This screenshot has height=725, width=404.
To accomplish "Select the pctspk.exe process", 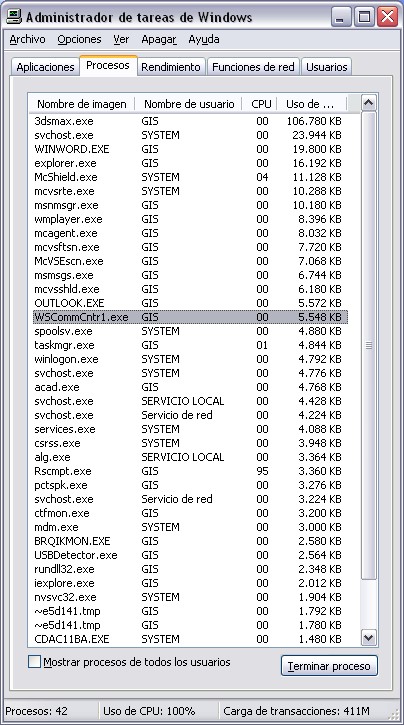I will pos(190,485).
